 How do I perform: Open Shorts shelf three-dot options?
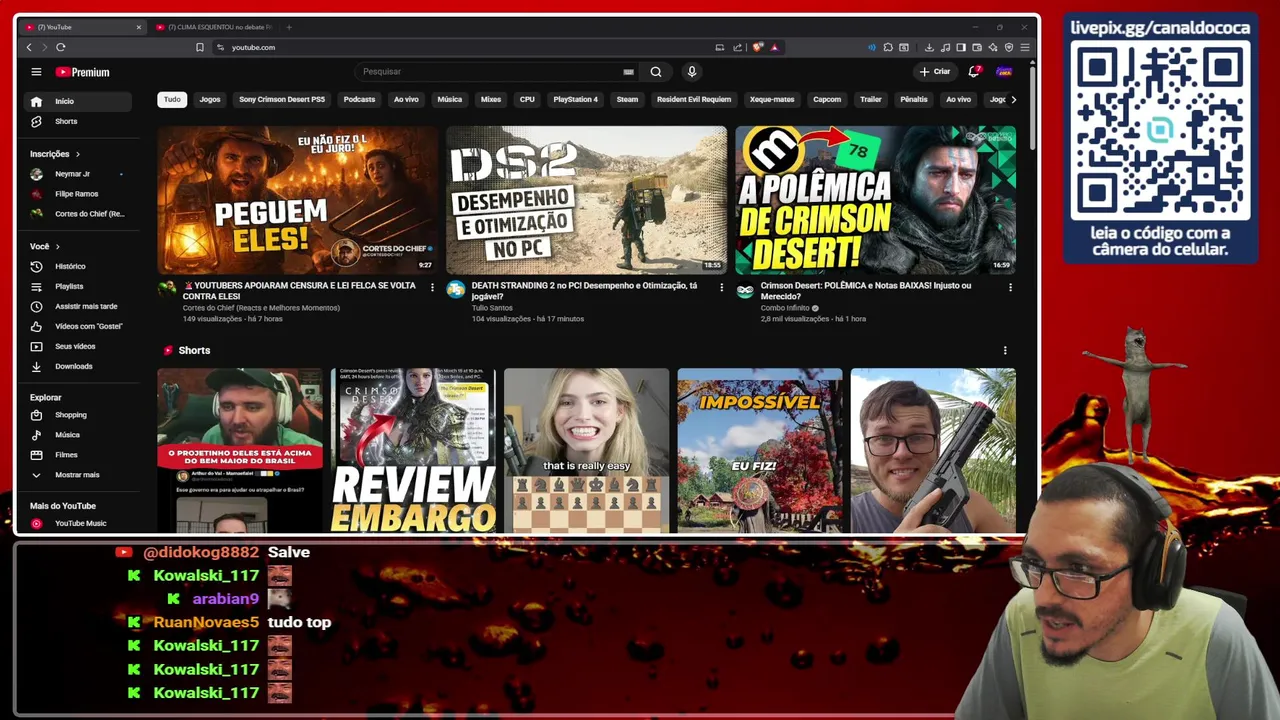coord(1005,350)
